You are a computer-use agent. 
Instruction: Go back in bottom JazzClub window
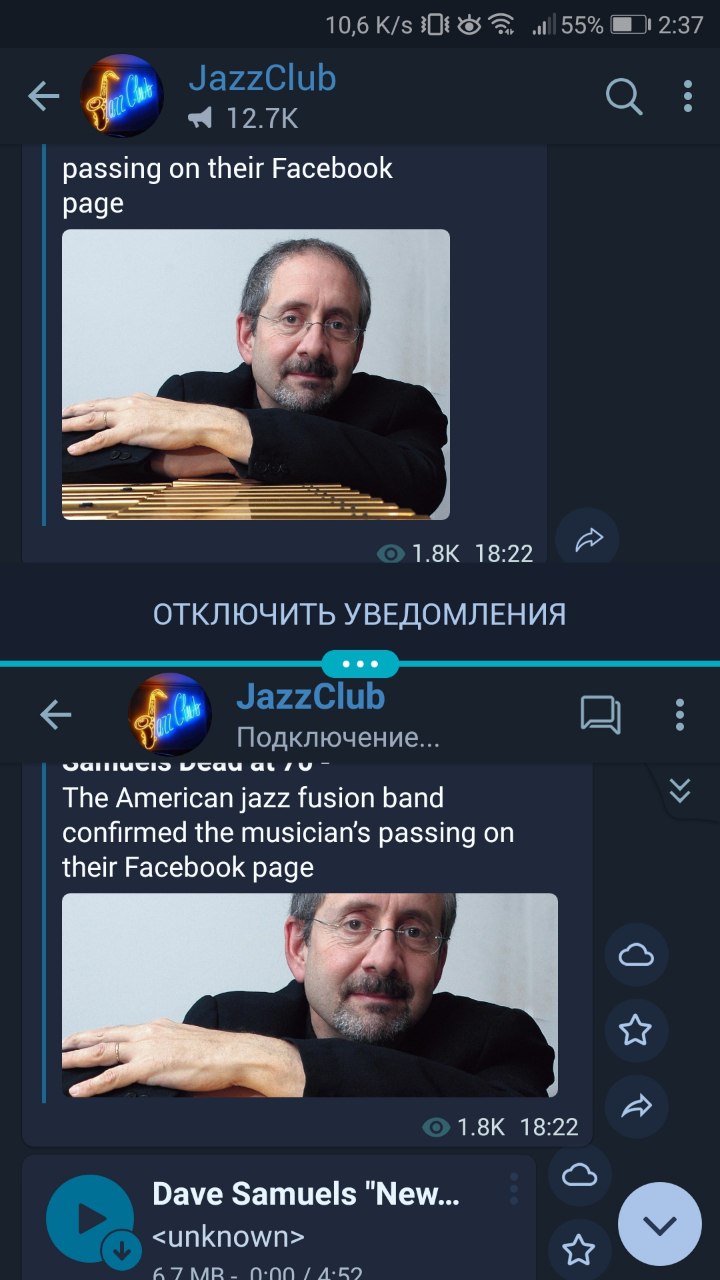tap(56, 714)
